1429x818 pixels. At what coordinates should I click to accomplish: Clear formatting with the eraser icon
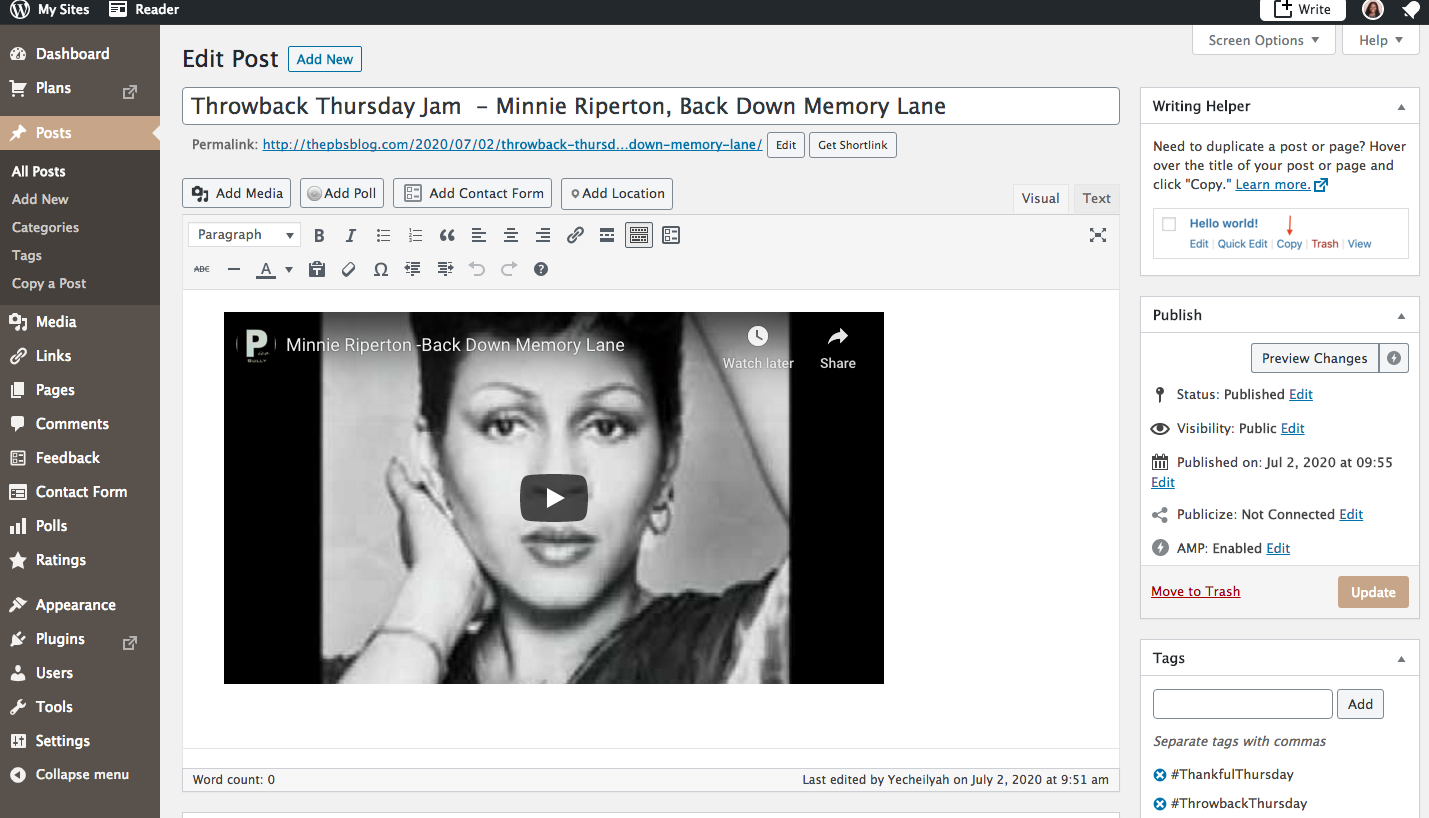tap(348, 270)
